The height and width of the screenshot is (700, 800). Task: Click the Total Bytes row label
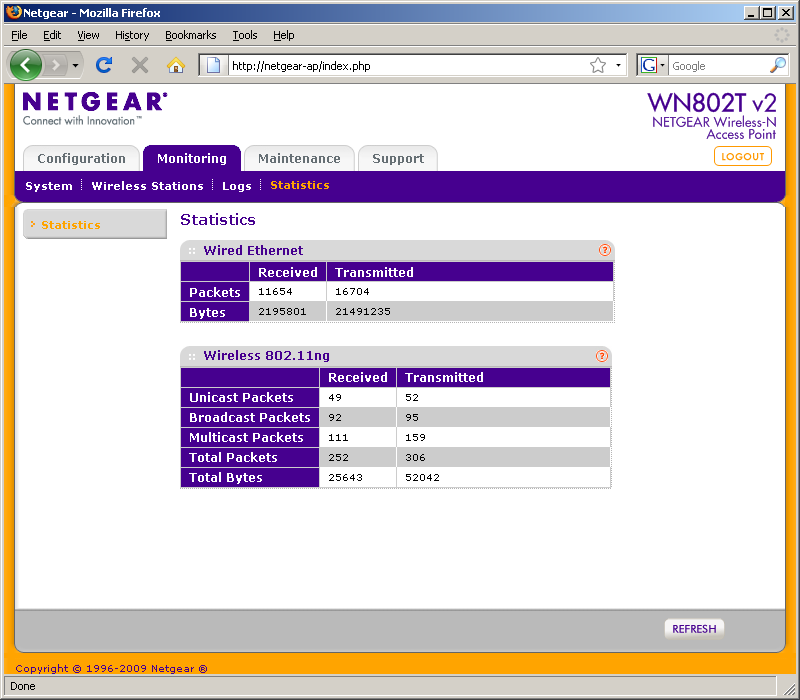(226, 478)
